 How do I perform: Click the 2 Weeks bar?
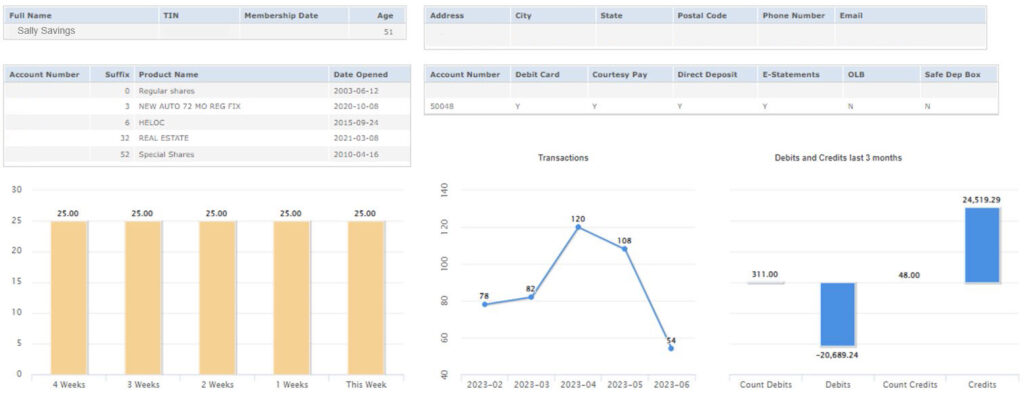click(217, 297)
